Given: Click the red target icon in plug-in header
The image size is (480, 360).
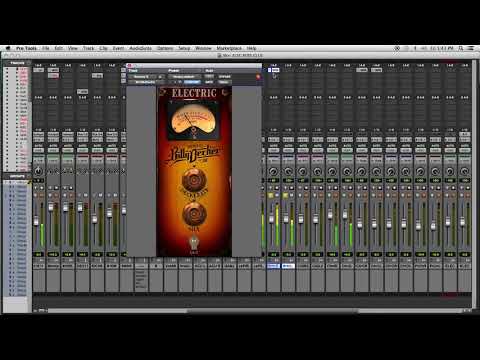Looking at the screenshot, I should (258, 77).
